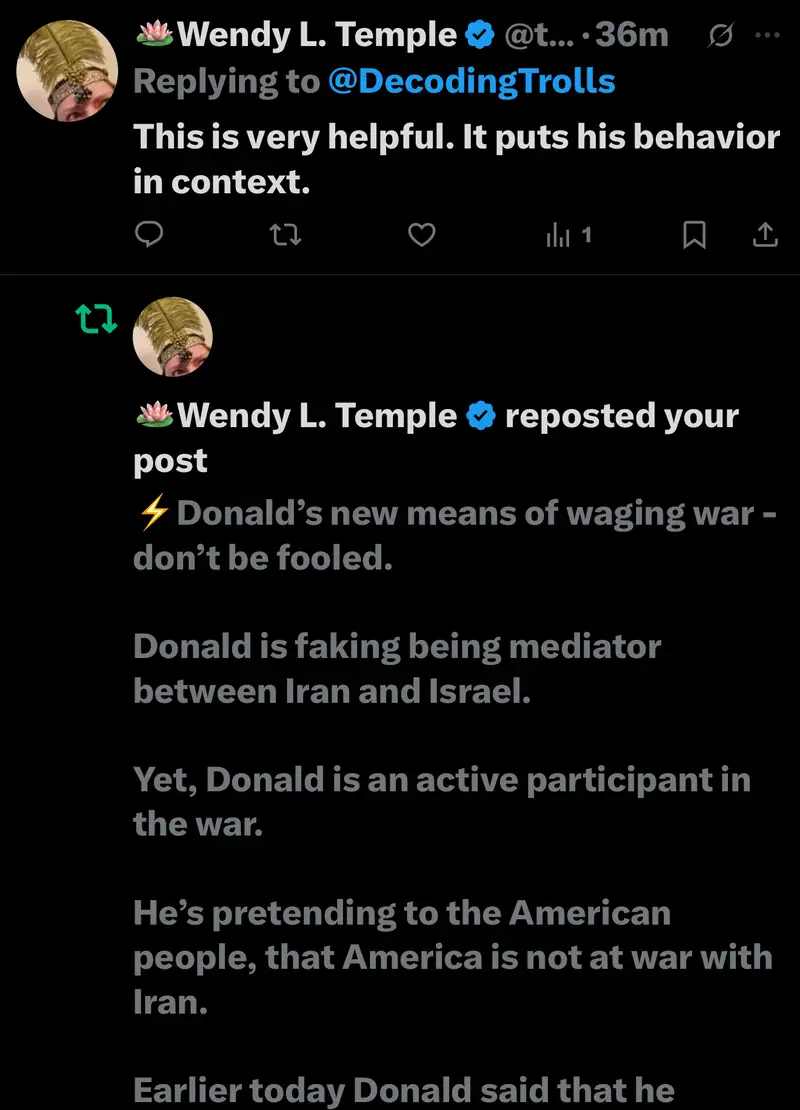
Task: Repost Wendy's reply using the retweet icon
Action: click(286, 235)
